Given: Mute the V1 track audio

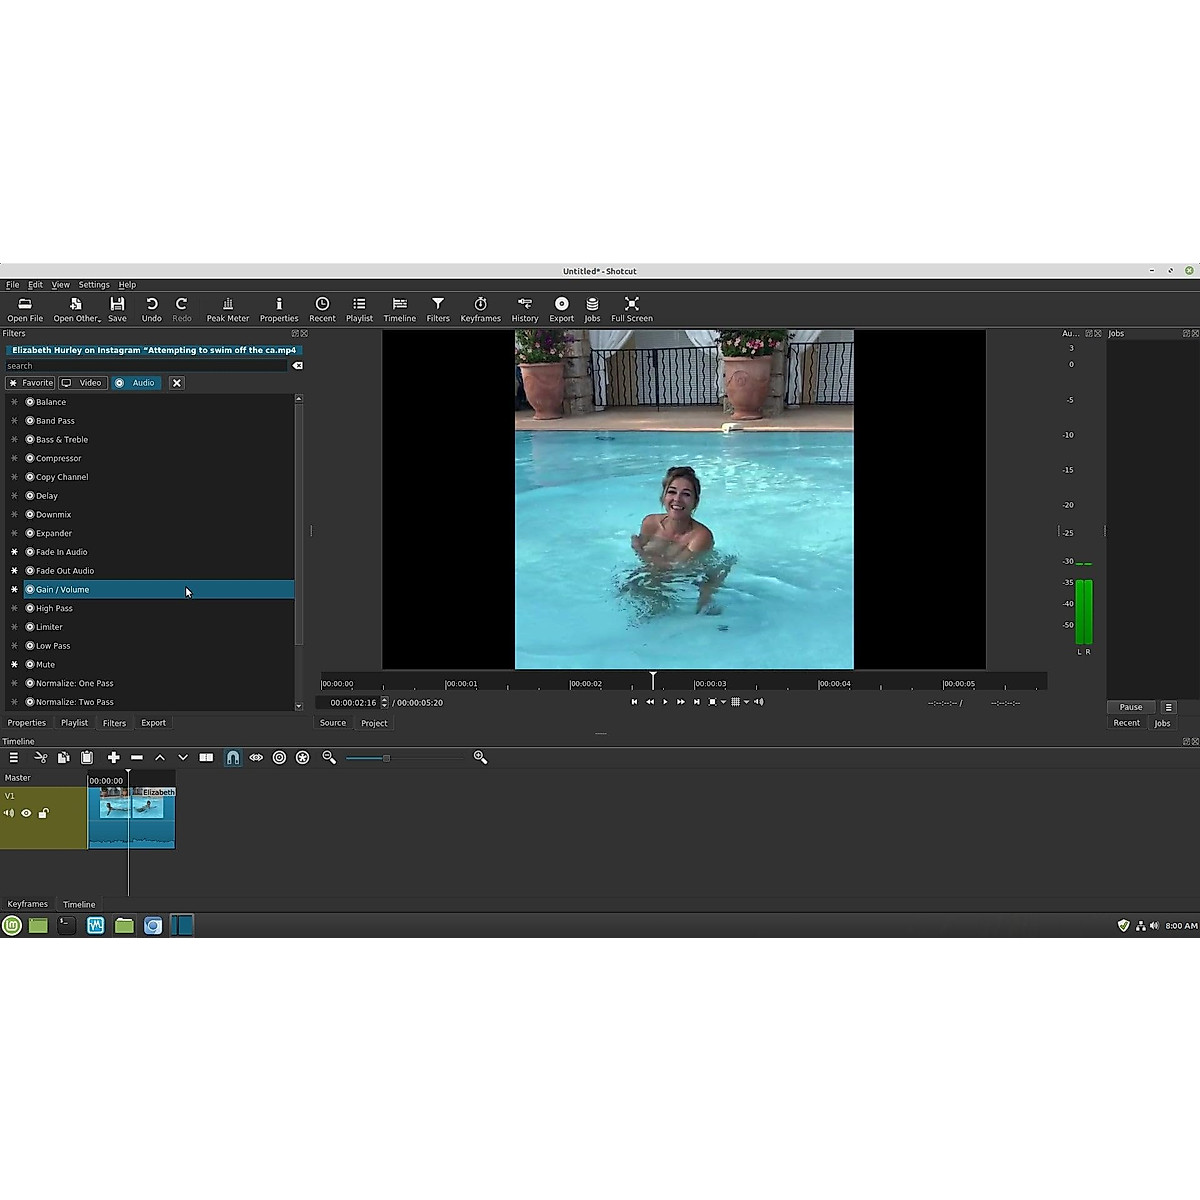Looking at the screenshot, I should click(9, 814).
